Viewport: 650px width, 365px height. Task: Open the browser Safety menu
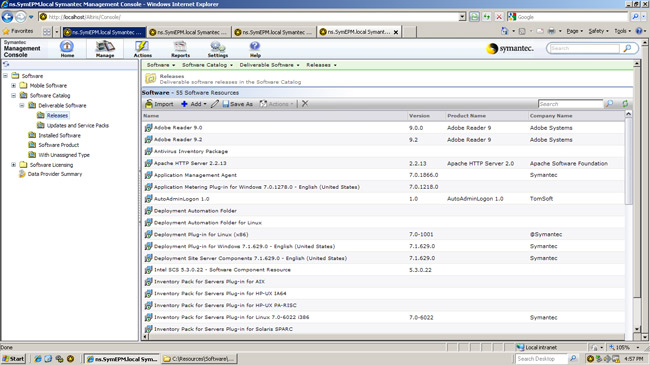coord(599,31)
